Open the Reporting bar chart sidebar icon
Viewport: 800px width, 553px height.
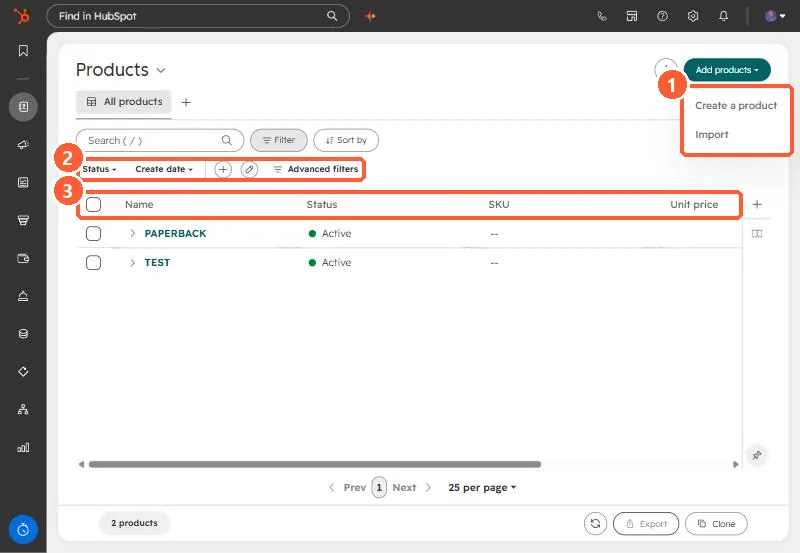23,447
